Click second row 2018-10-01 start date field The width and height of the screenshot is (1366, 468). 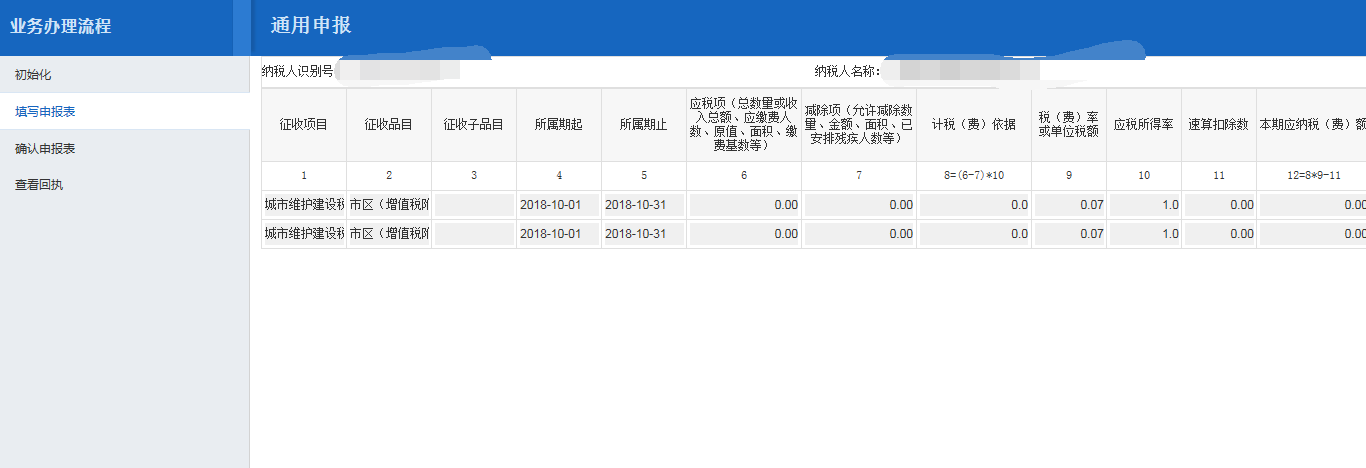click(559, 234)
